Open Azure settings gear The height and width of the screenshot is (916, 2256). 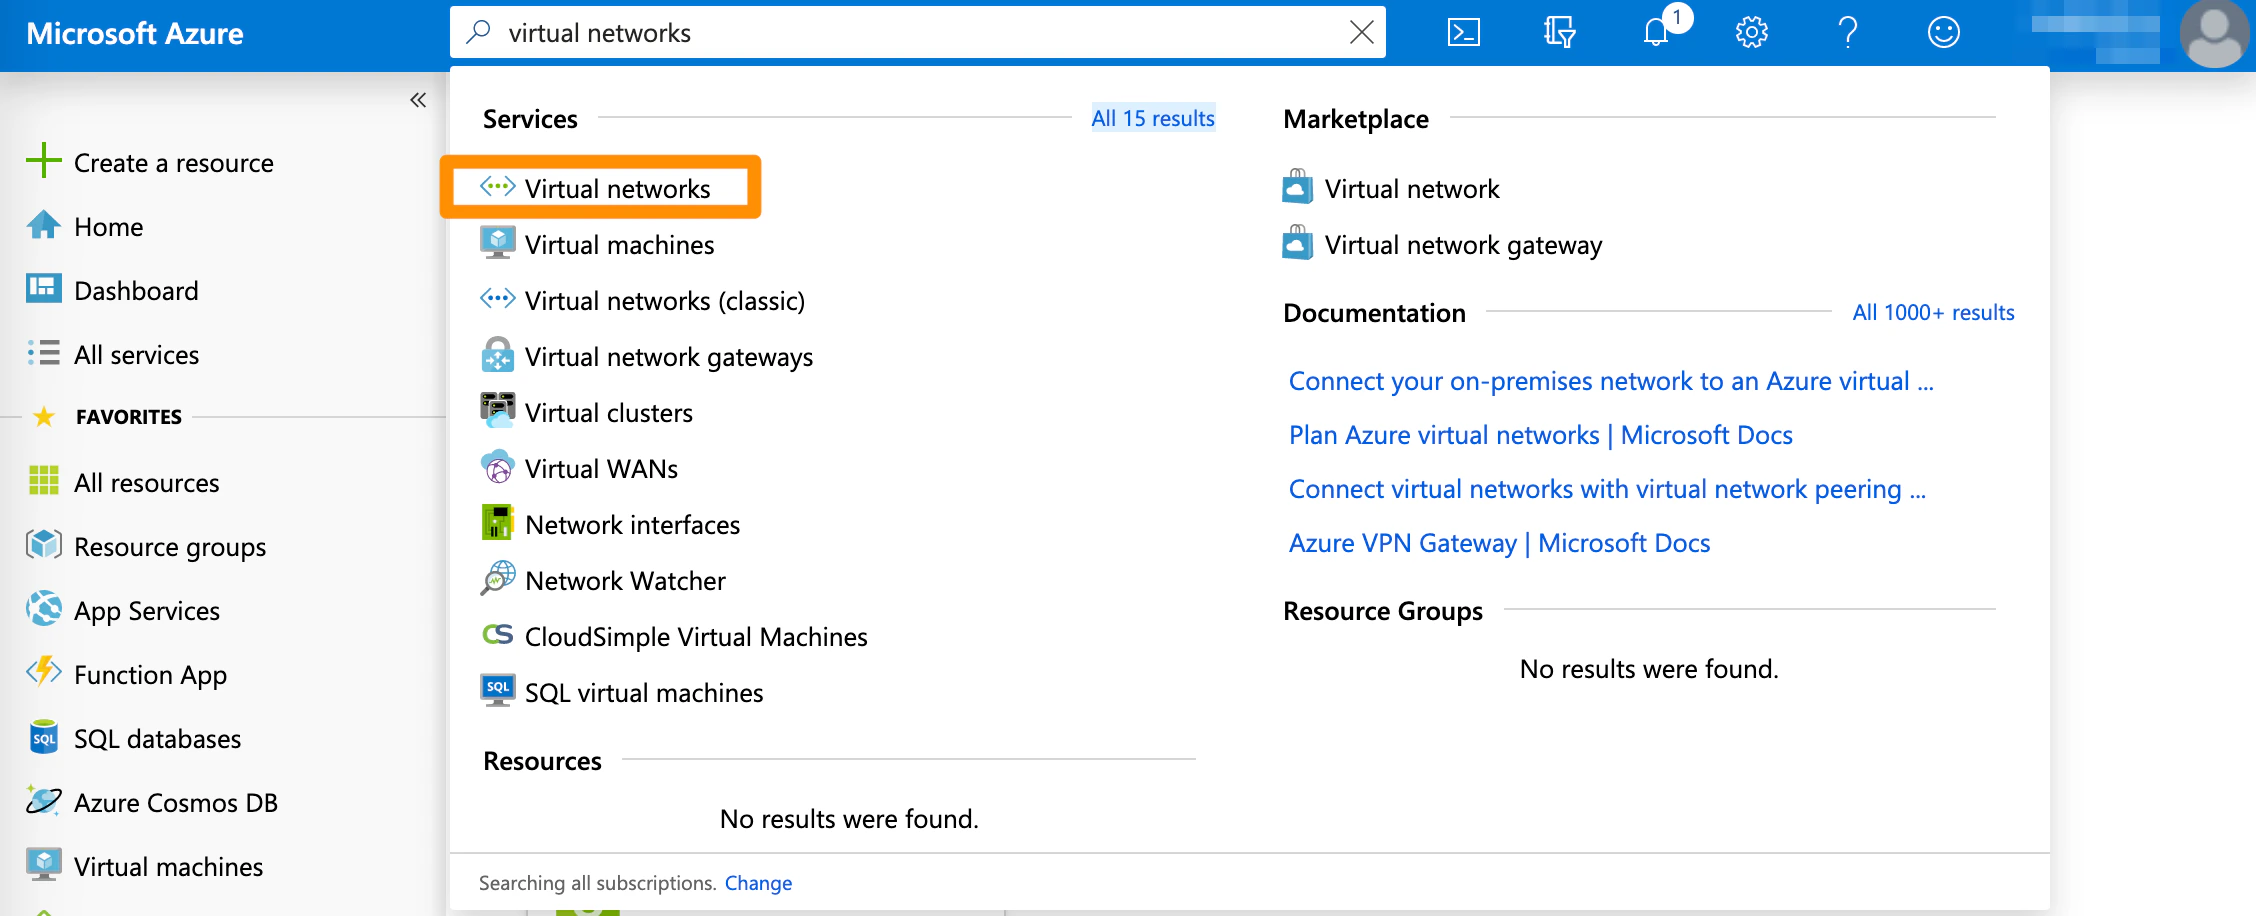tap(1751, 32)
